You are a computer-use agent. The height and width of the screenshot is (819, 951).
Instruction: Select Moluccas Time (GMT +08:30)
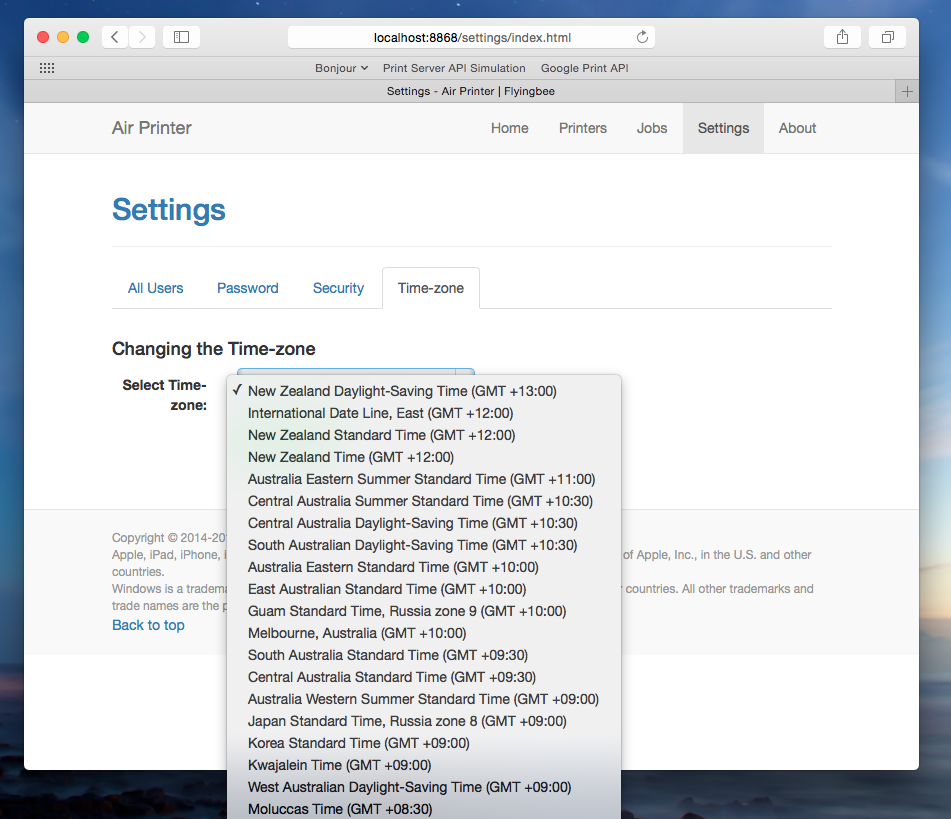pos(424,809)
